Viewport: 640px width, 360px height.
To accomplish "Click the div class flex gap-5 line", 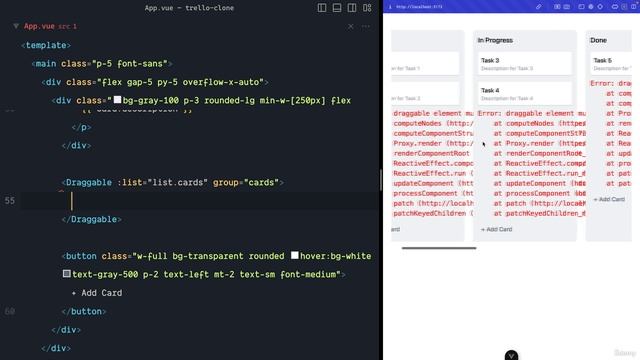I will coord(155,82).
